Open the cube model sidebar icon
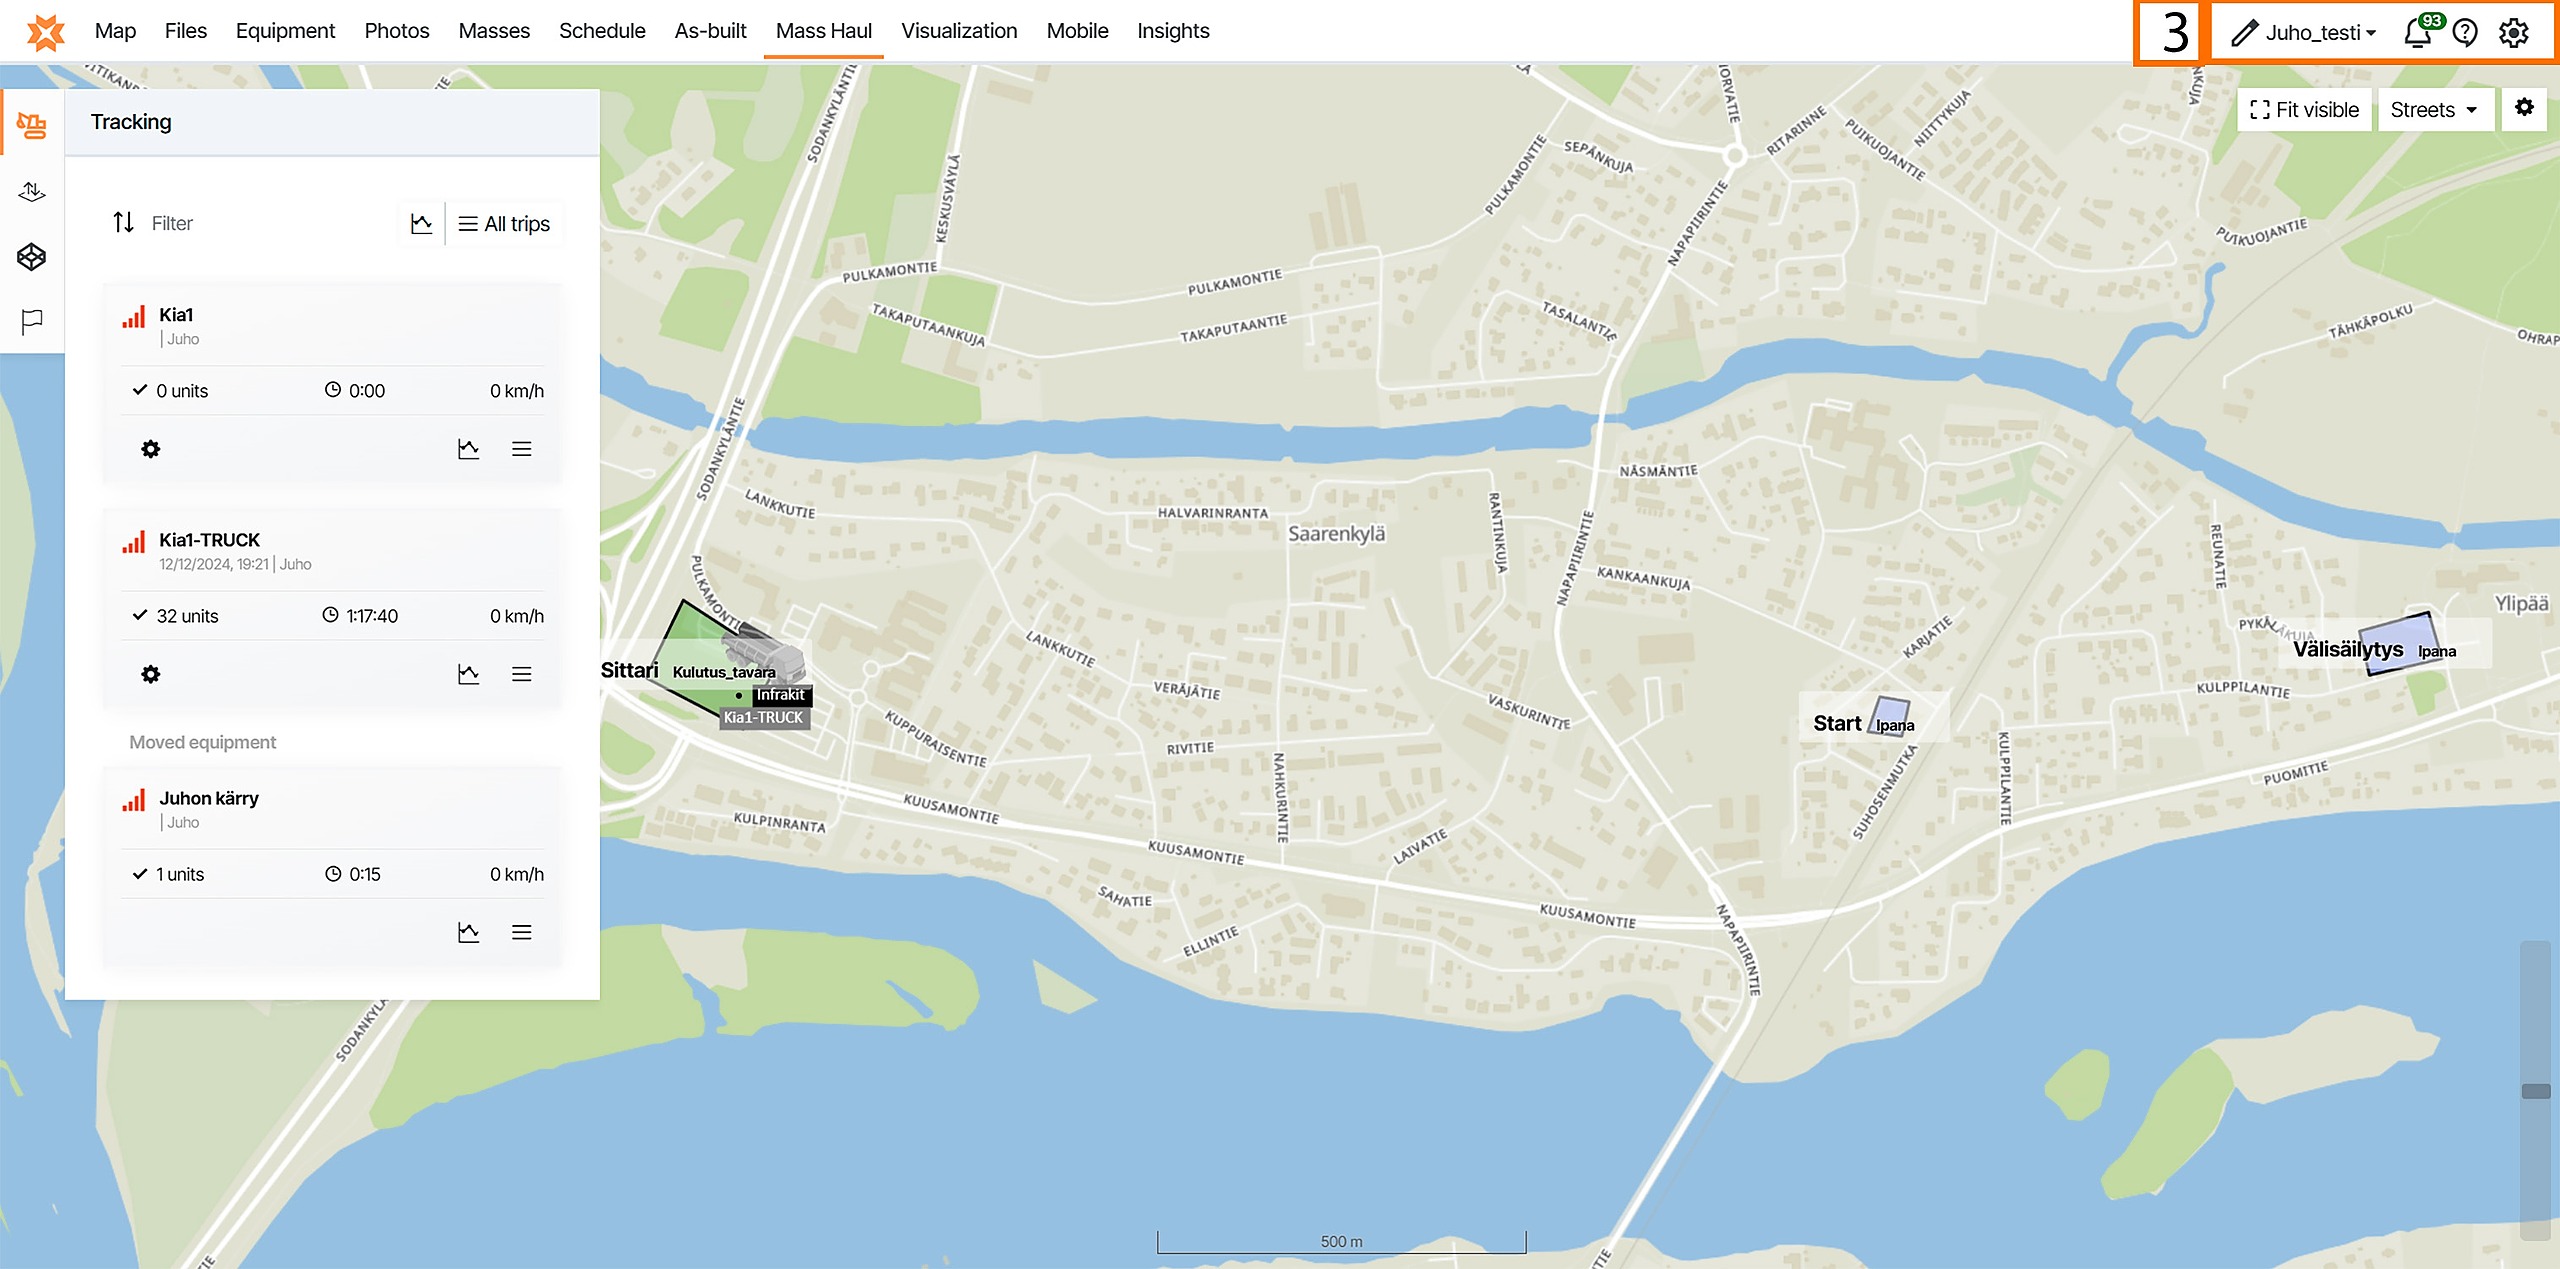This screenshot has height=1269, width=2560. pyautogui.click(x=32, y=257)
